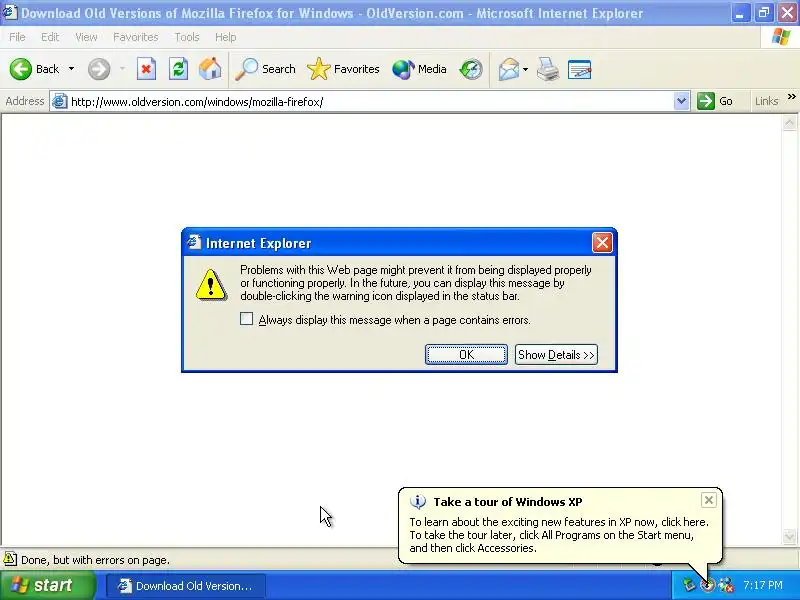Click the IE icon in the title bar
Screen dimensions: 800x600
(x=10, y=12)
